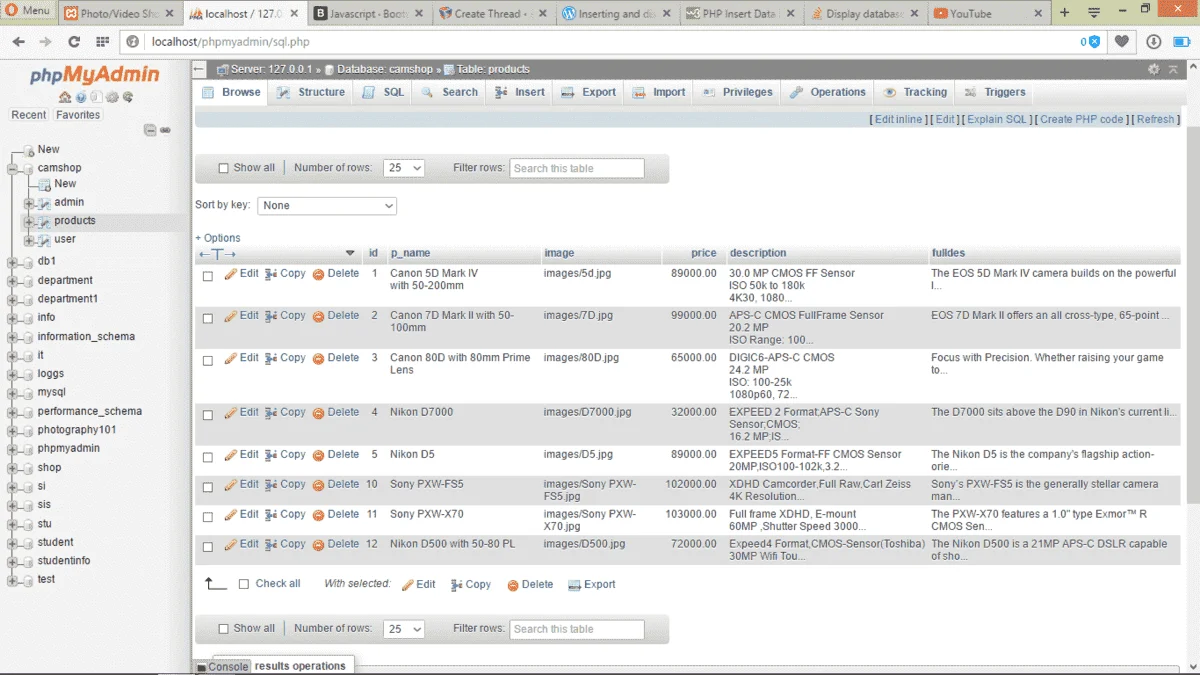Image resolution: width=1200 pixels, height=675 pixels.
Task: Click pencil Edit icon for Canon 5D Mark IV row
Action: click(231, 273)
